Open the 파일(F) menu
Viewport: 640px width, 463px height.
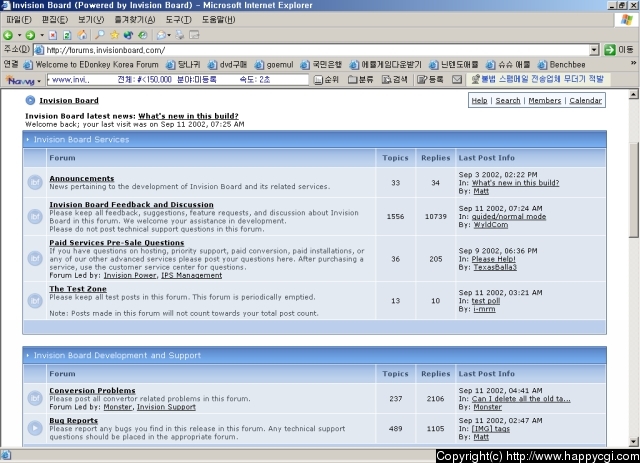(x=19, y=20)
